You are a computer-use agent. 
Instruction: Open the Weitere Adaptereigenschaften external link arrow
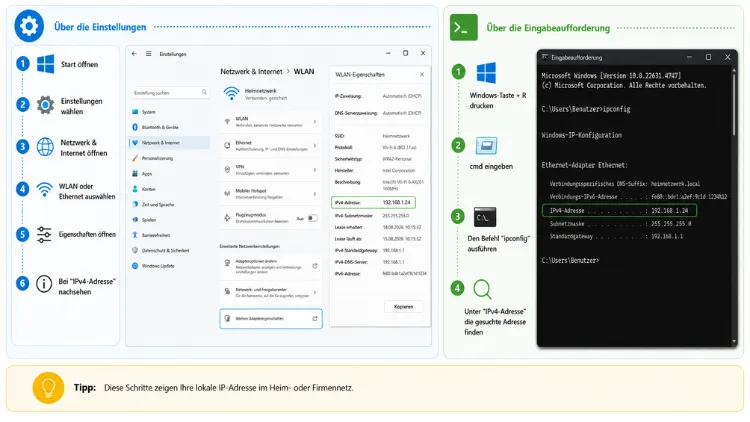(x=315, y=318)
